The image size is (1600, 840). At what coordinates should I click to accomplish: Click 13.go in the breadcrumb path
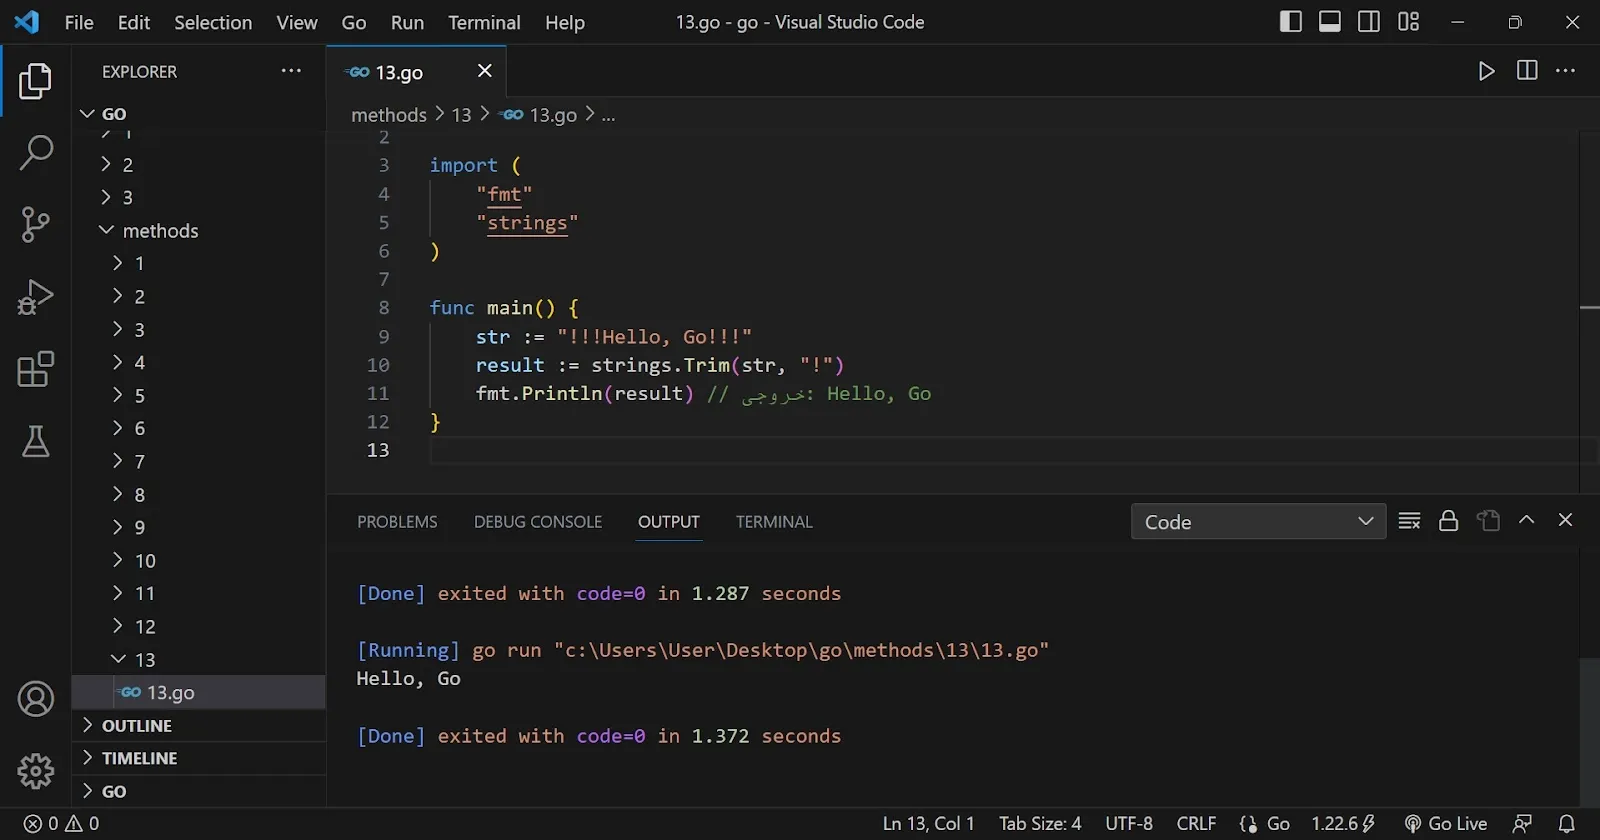click(x=553, y=115)
